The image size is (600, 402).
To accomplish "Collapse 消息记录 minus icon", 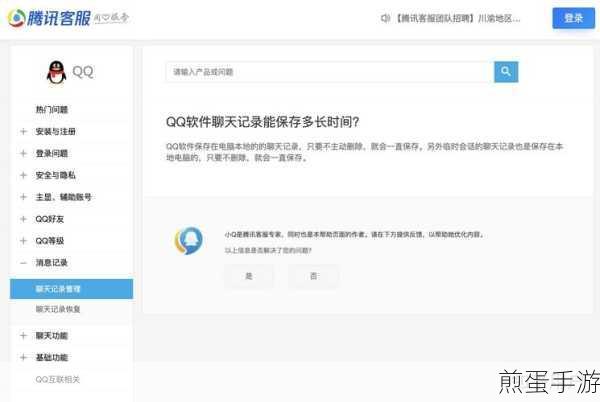I will pyautogui.click(x=23, y=263).
